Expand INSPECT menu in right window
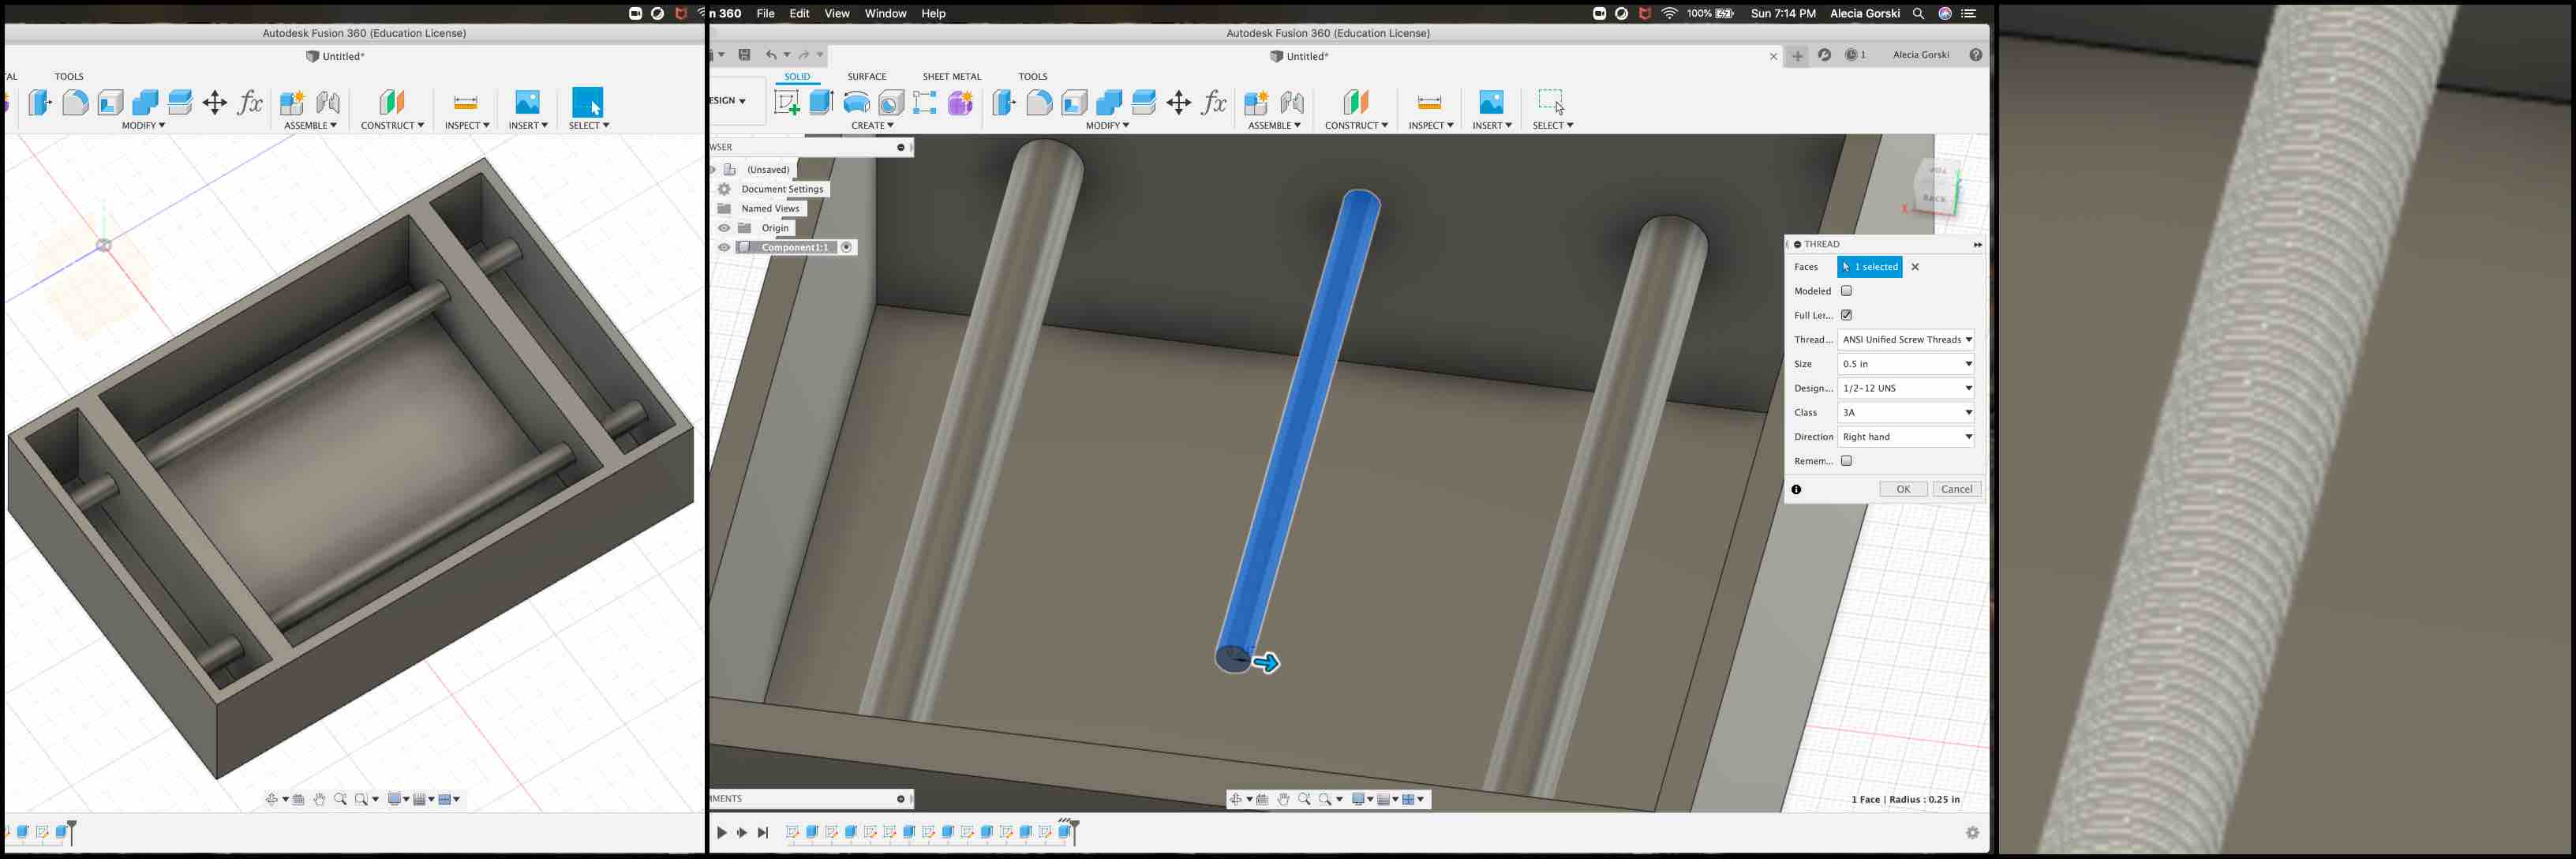Viewport: 2576px width, 859px height. [1430, 126]
